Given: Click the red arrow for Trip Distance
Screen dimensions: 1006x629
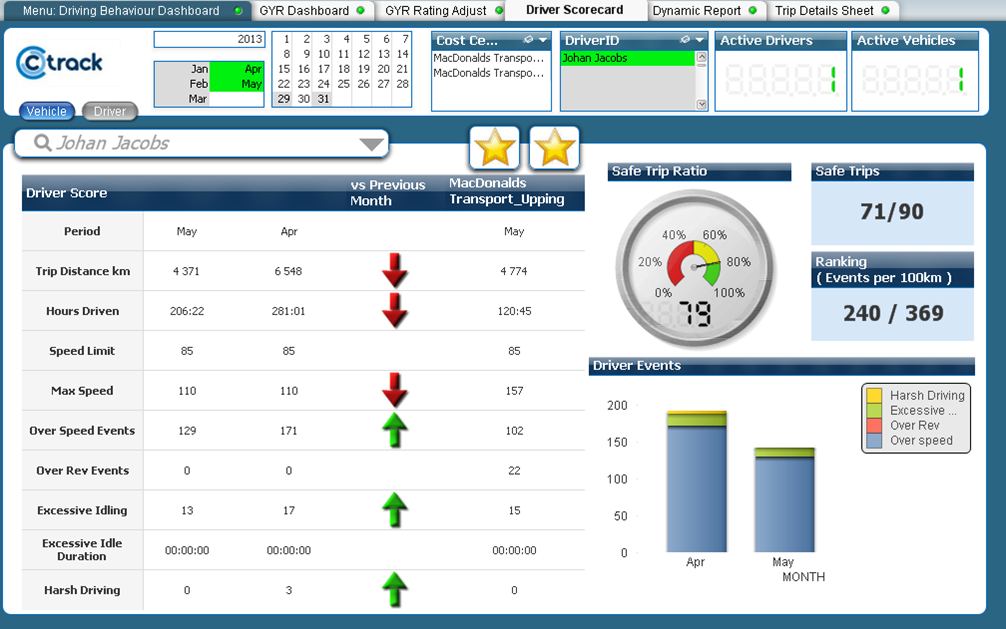Looking at the screenshot, I should [x=395, y=271].
